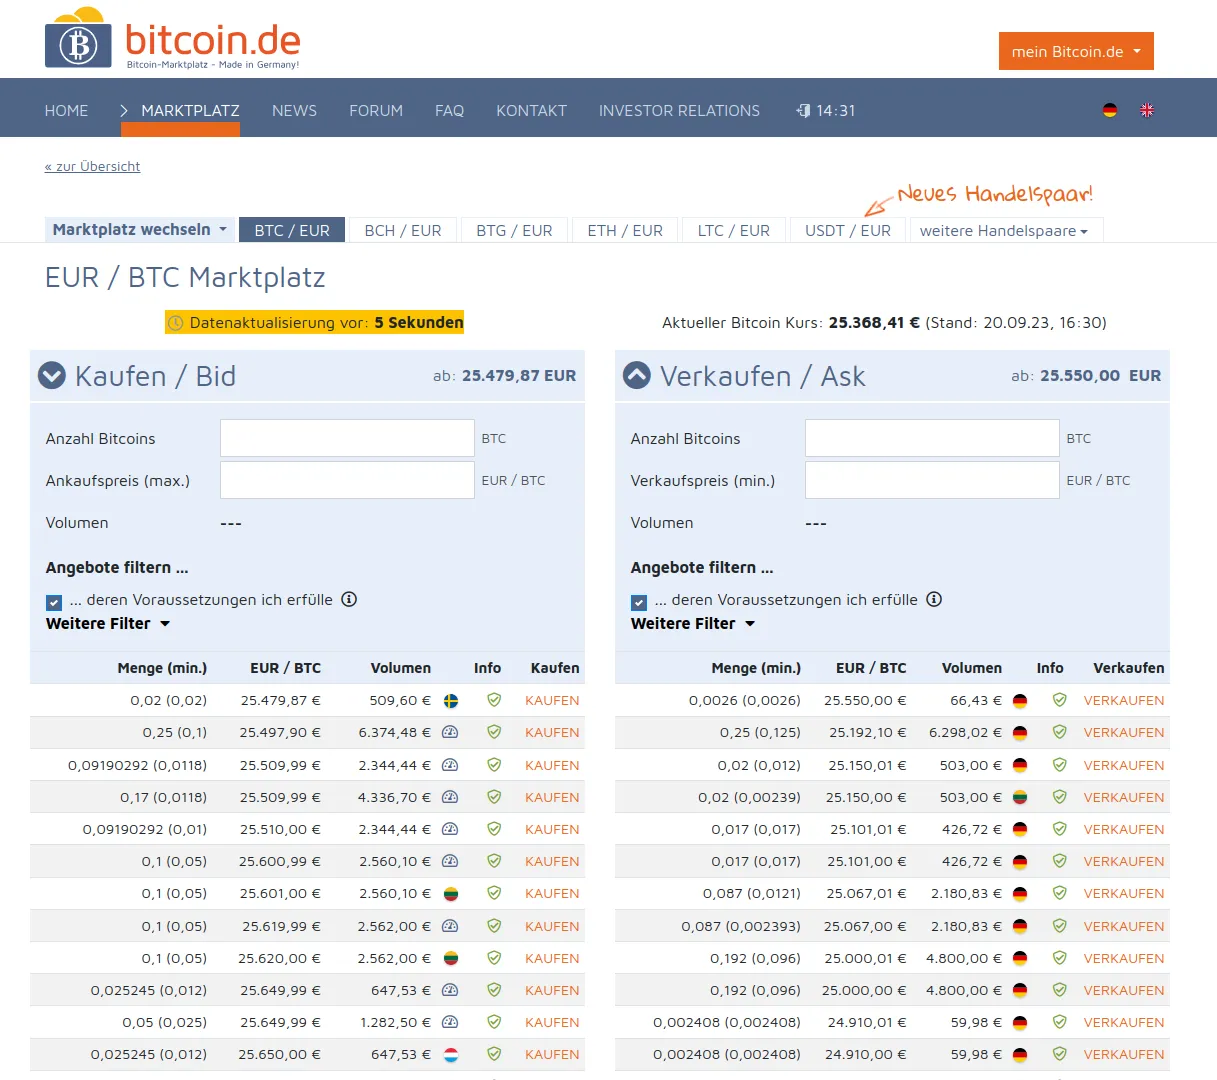1217x1080 pixels.
Task: Click the German flag icon in the first ask row
Action: coord(1018,700)
